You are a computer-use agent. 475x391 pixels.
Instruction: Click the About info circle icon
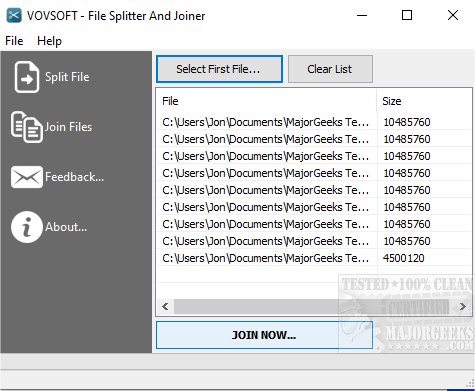click(27, 227)
